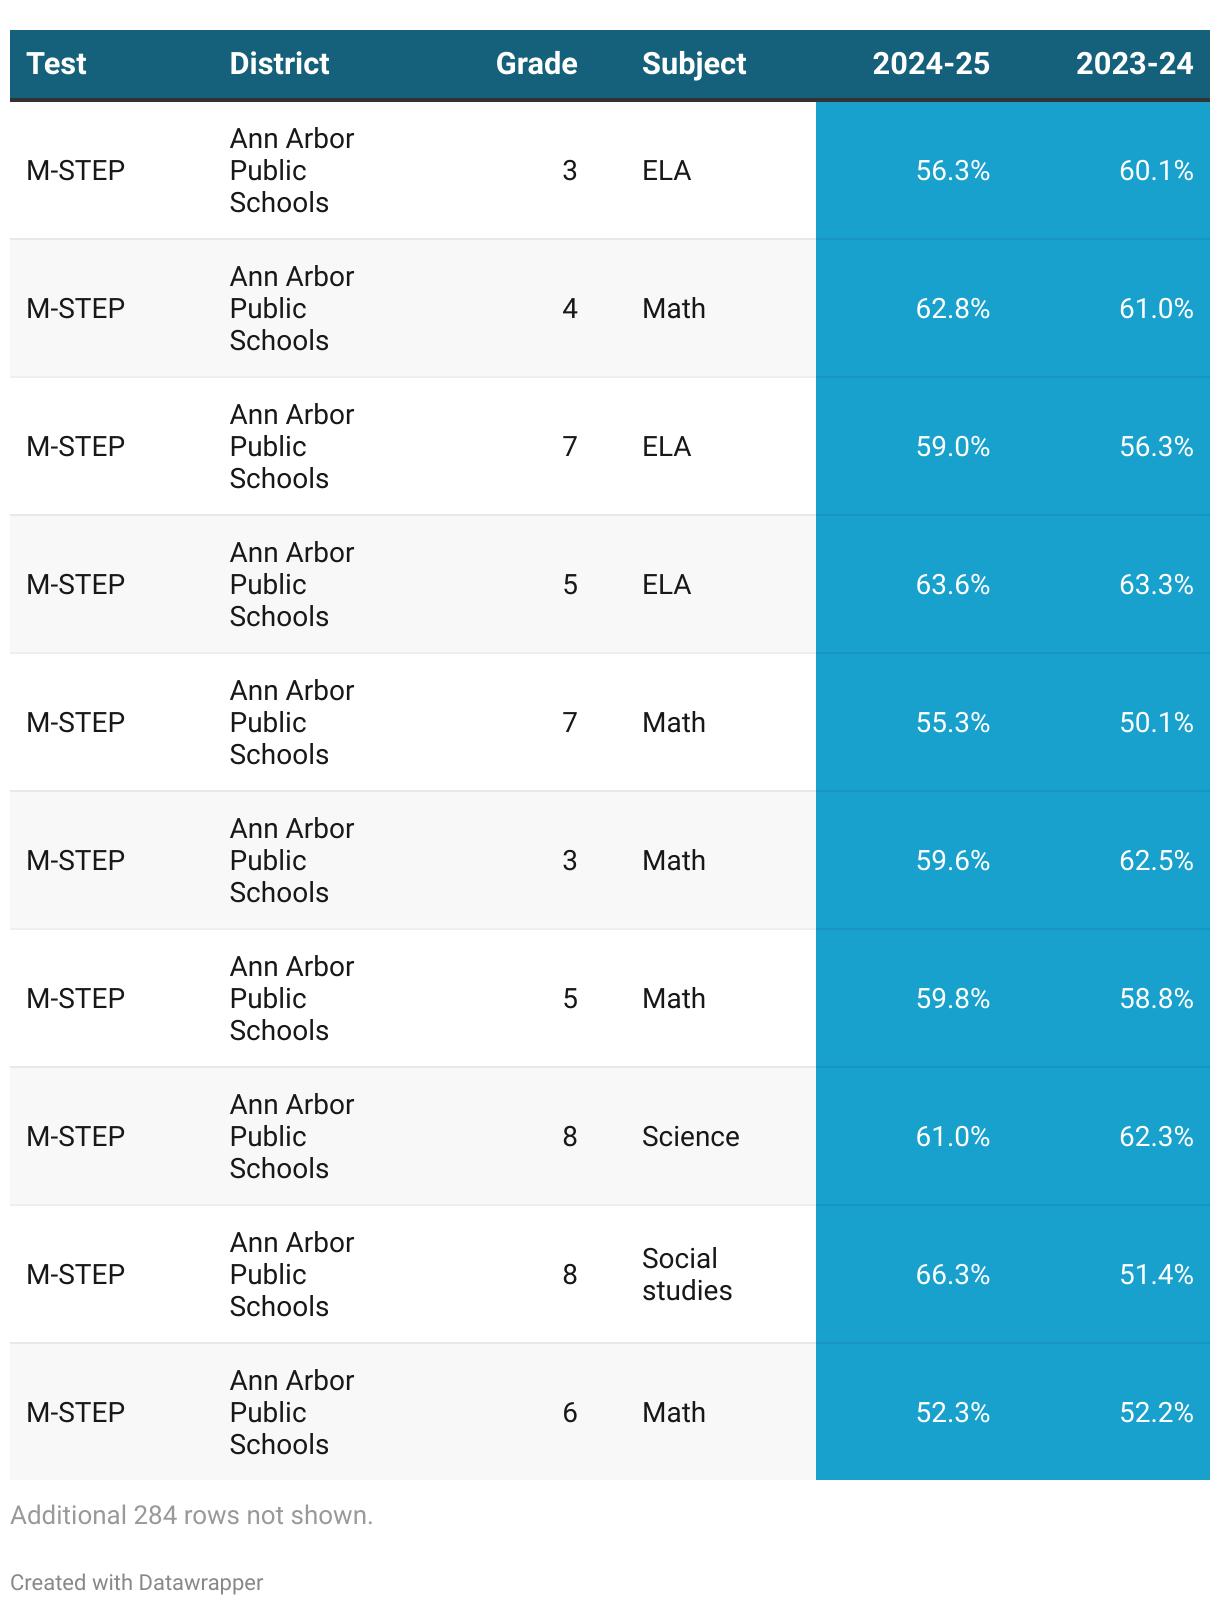Select the 56.3% cell for Grade 3 ELA
The image size is (1220, 1606).
(952, 171)
